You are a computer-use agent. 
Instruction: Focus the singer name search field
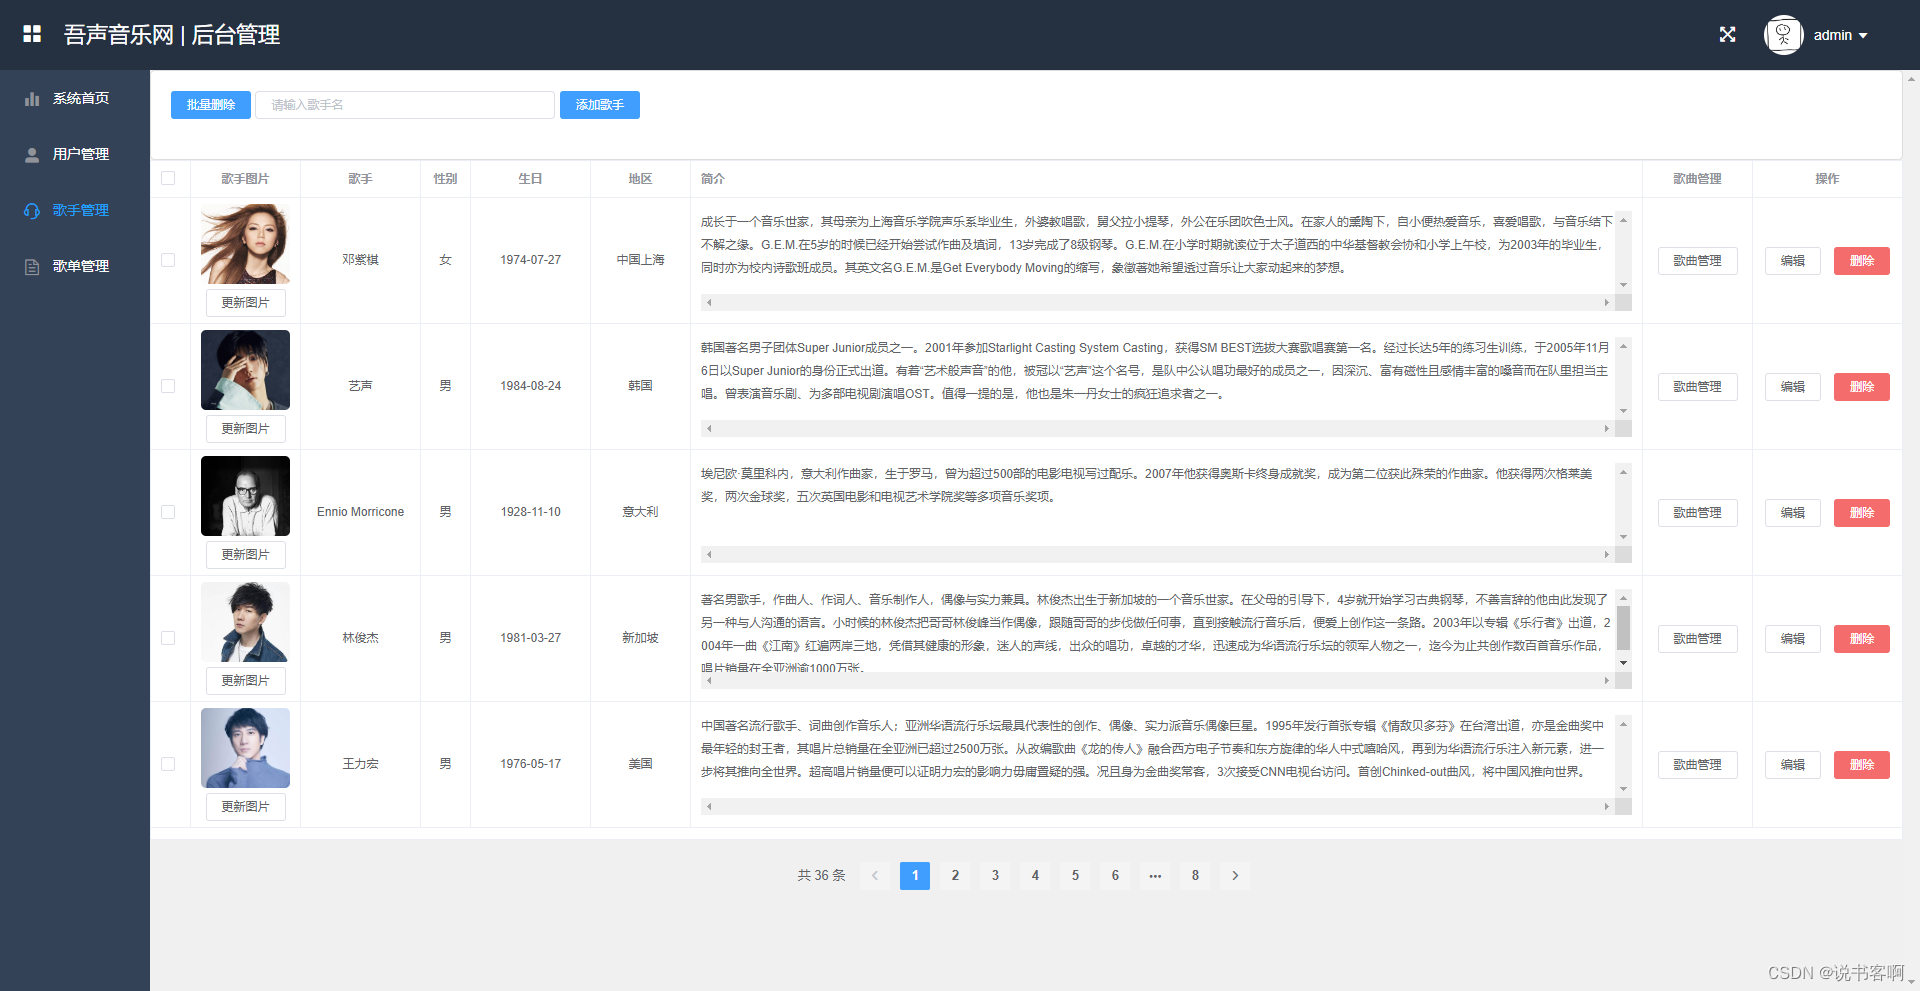pyautogui.click(x=405, y=105)
